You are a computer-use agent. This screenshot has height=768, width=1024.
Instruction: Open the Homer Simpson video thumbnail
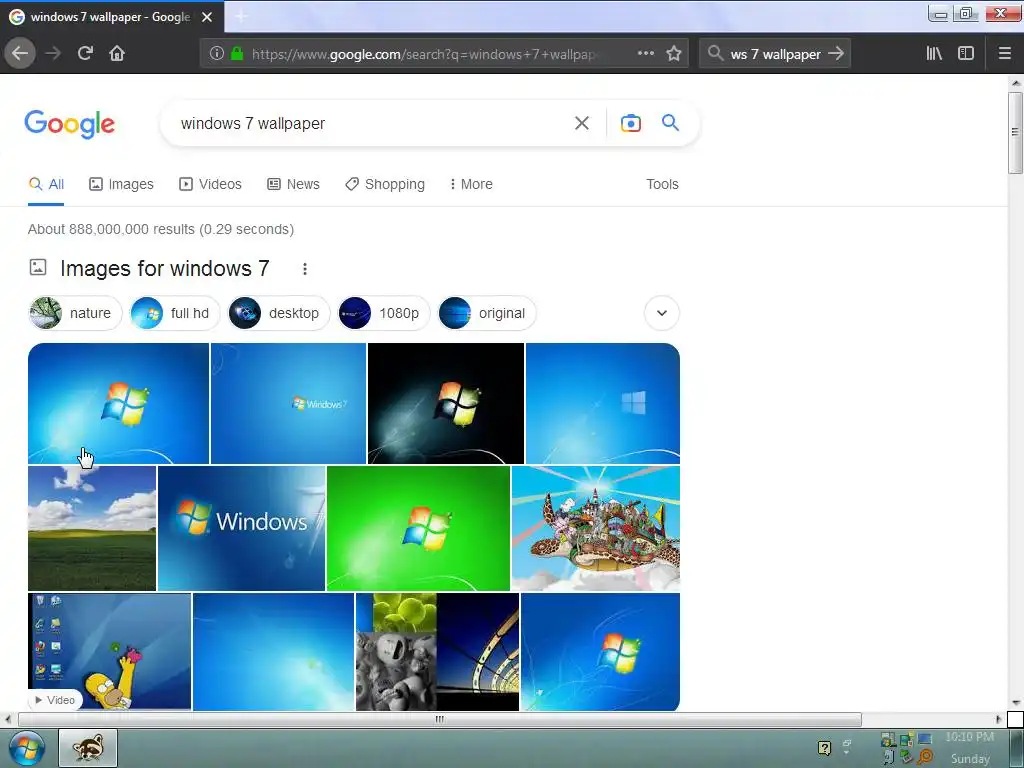pyautogui.click(x=110, y=651)
